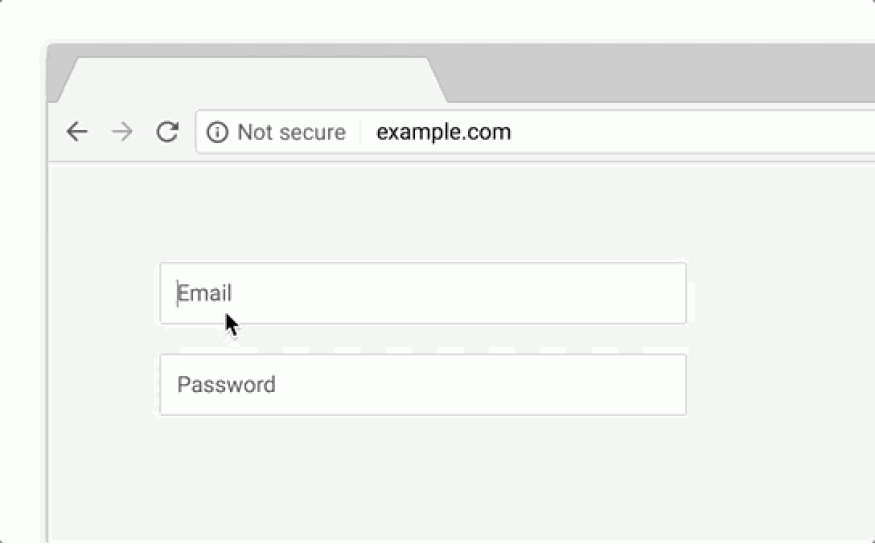Go back with the left arrow
Image resolution: width=875 pixels, height=544 pixels.
[77, 132]
